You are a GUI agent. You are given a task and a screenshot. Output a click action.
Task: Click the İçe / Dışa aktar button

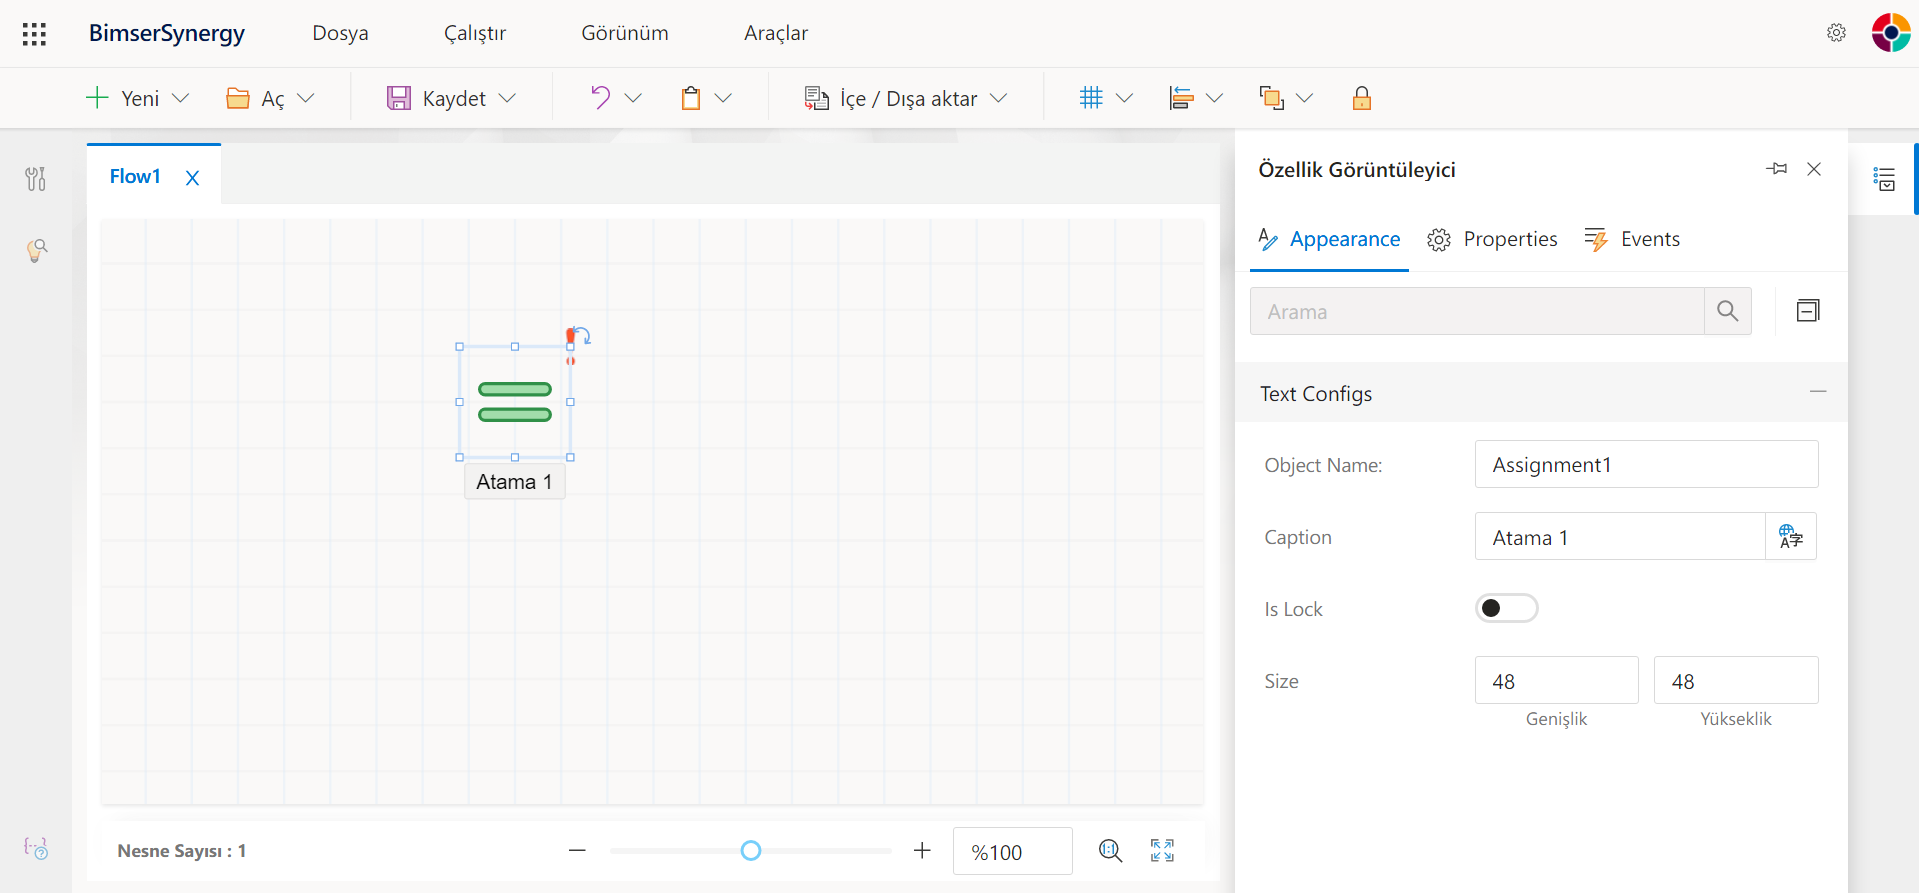coord(893,98)
